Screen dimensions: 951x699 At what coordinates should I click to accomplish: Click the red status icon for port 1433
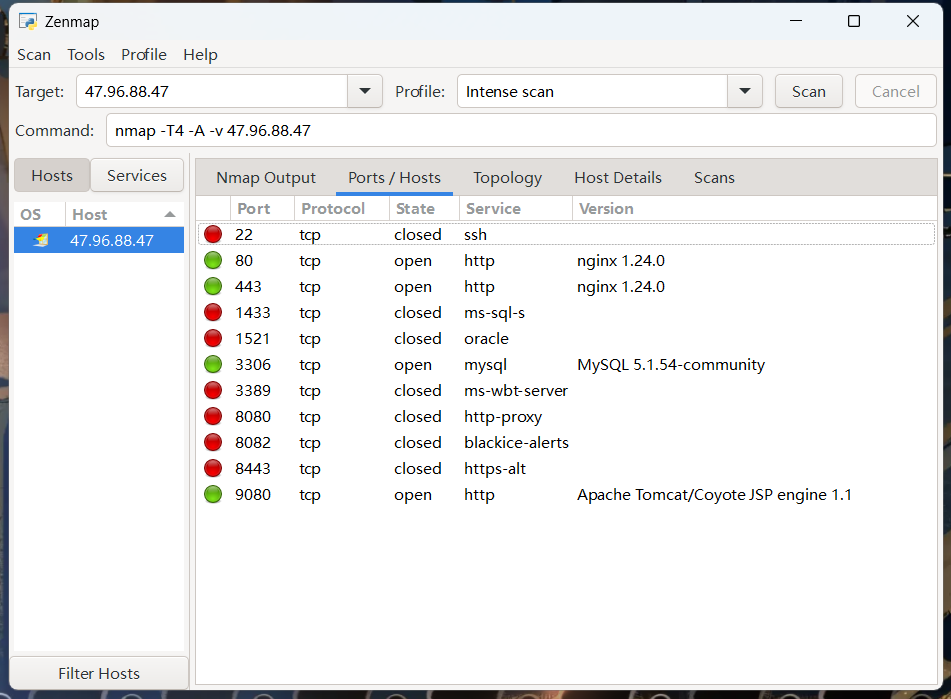213,313
